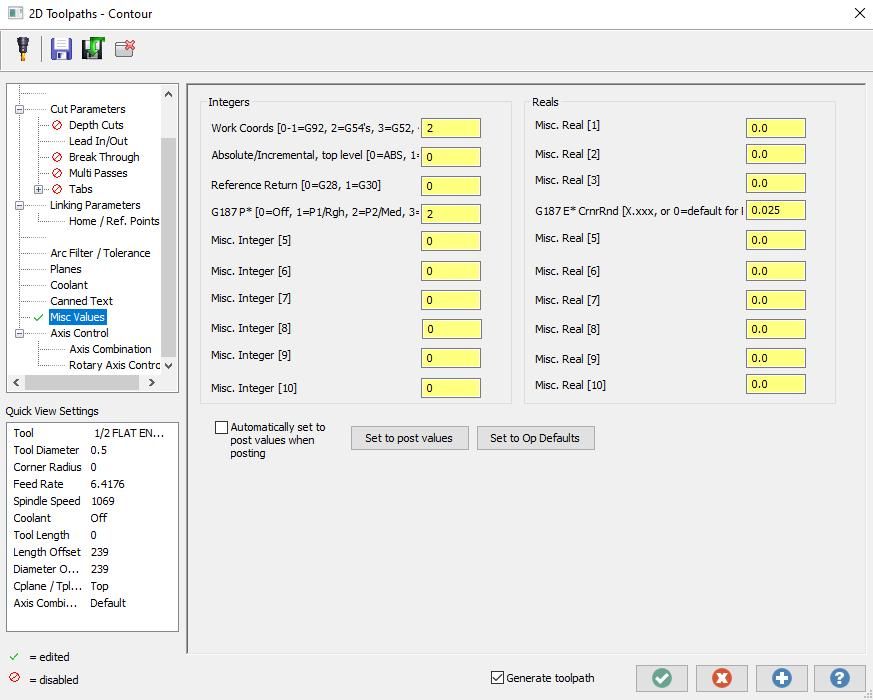This screenshot has height=700, width=873.
Task: Expand the Tabs tree node
Action: 38,189
